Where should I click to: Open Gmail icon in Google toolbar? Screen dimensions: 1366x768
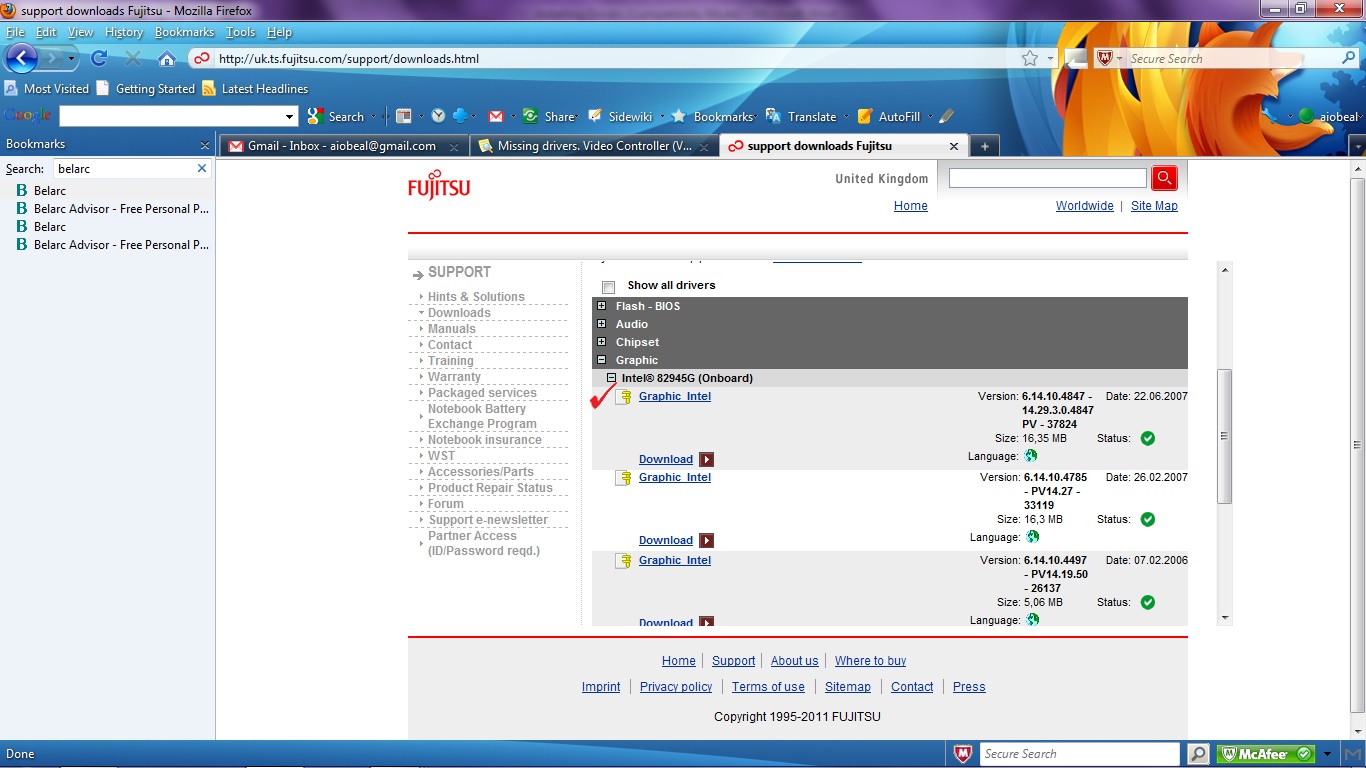[x=495, y=116]
